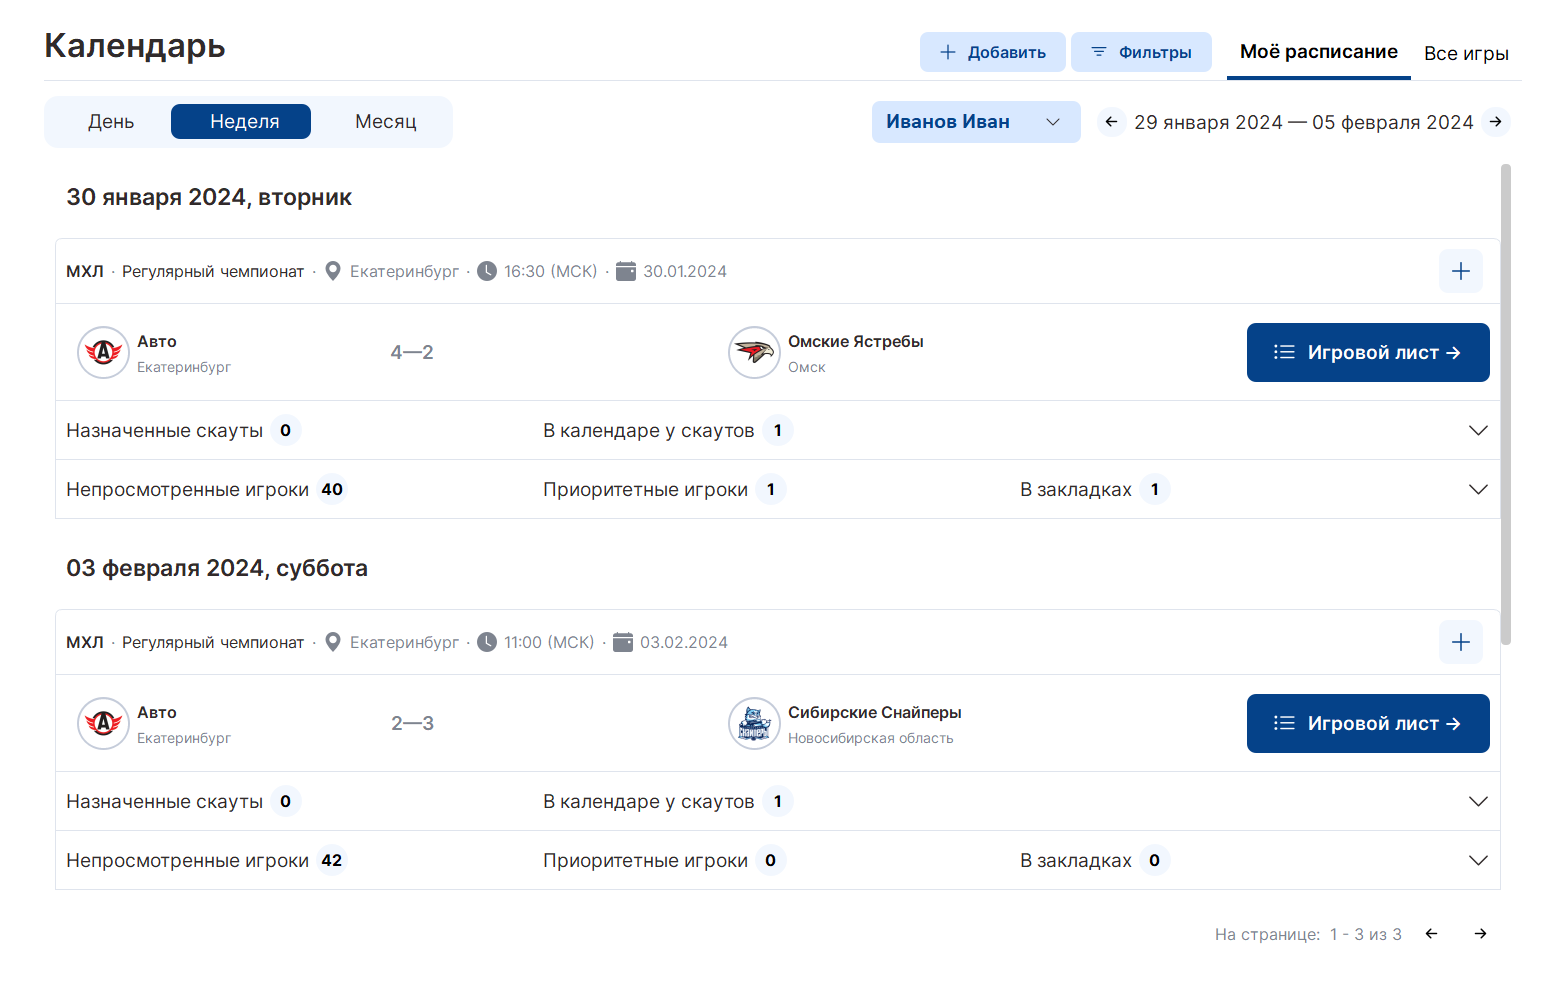
Task: Click the 03.02.2024 game date
Action: [684, 642]
